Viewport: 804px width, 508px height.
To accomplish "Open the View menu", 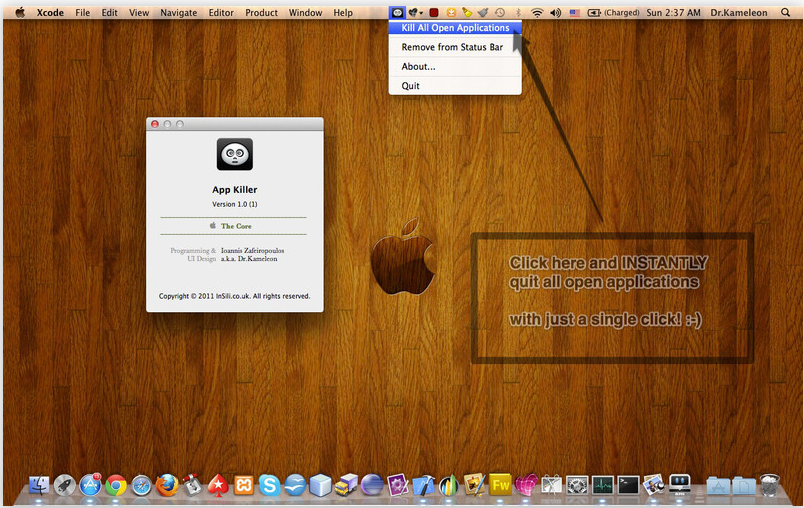I will pos(139,13).
